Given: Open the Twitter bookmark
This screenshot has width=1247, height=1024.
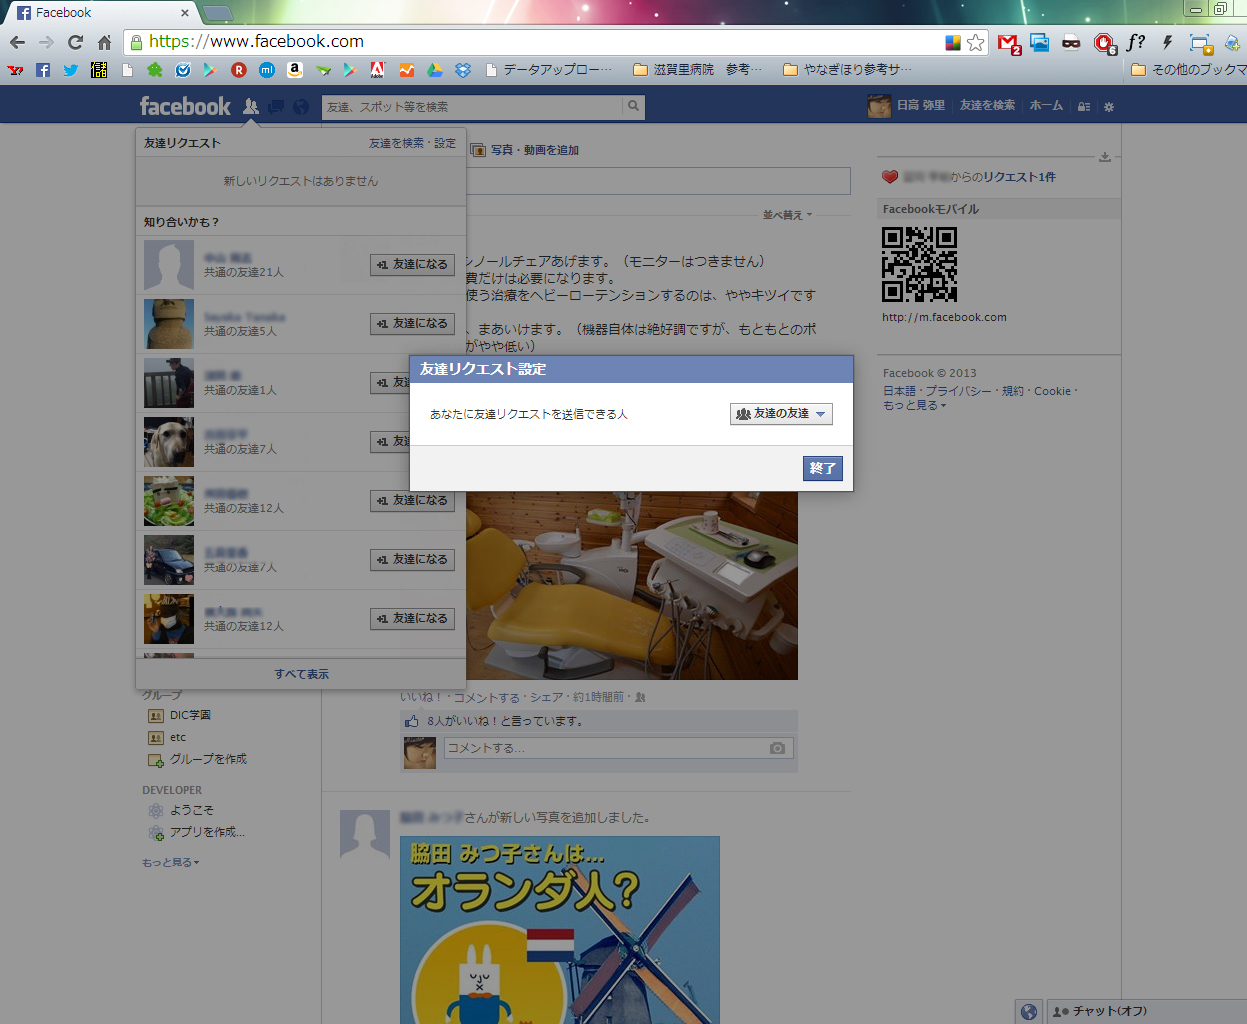Looking at the screenshot, I should (x=70, y=70).
